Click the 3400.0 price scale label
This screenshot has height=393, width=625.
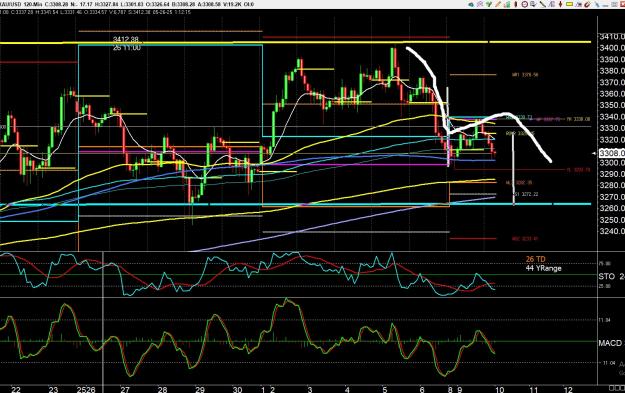coord(612,48)
